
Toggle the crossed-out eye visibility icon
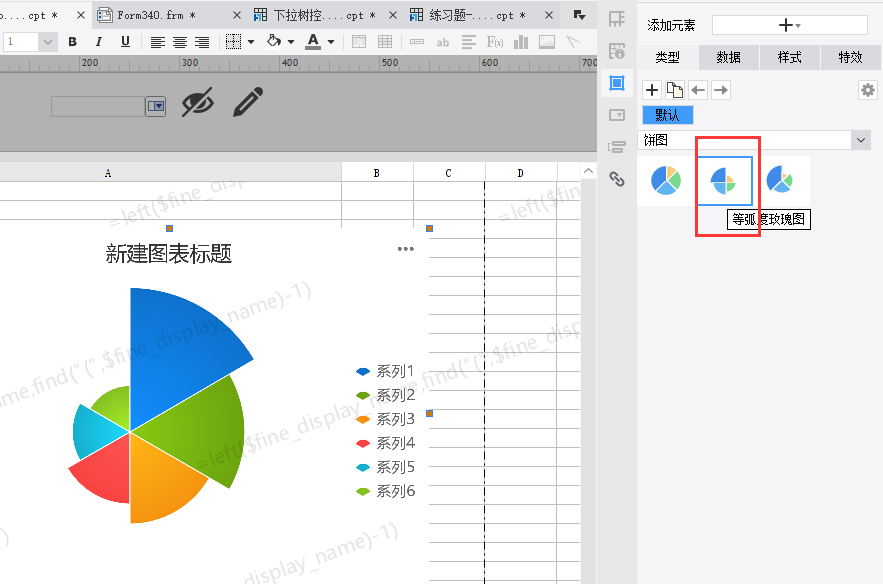pyautogui.click(x=198, y=102)
